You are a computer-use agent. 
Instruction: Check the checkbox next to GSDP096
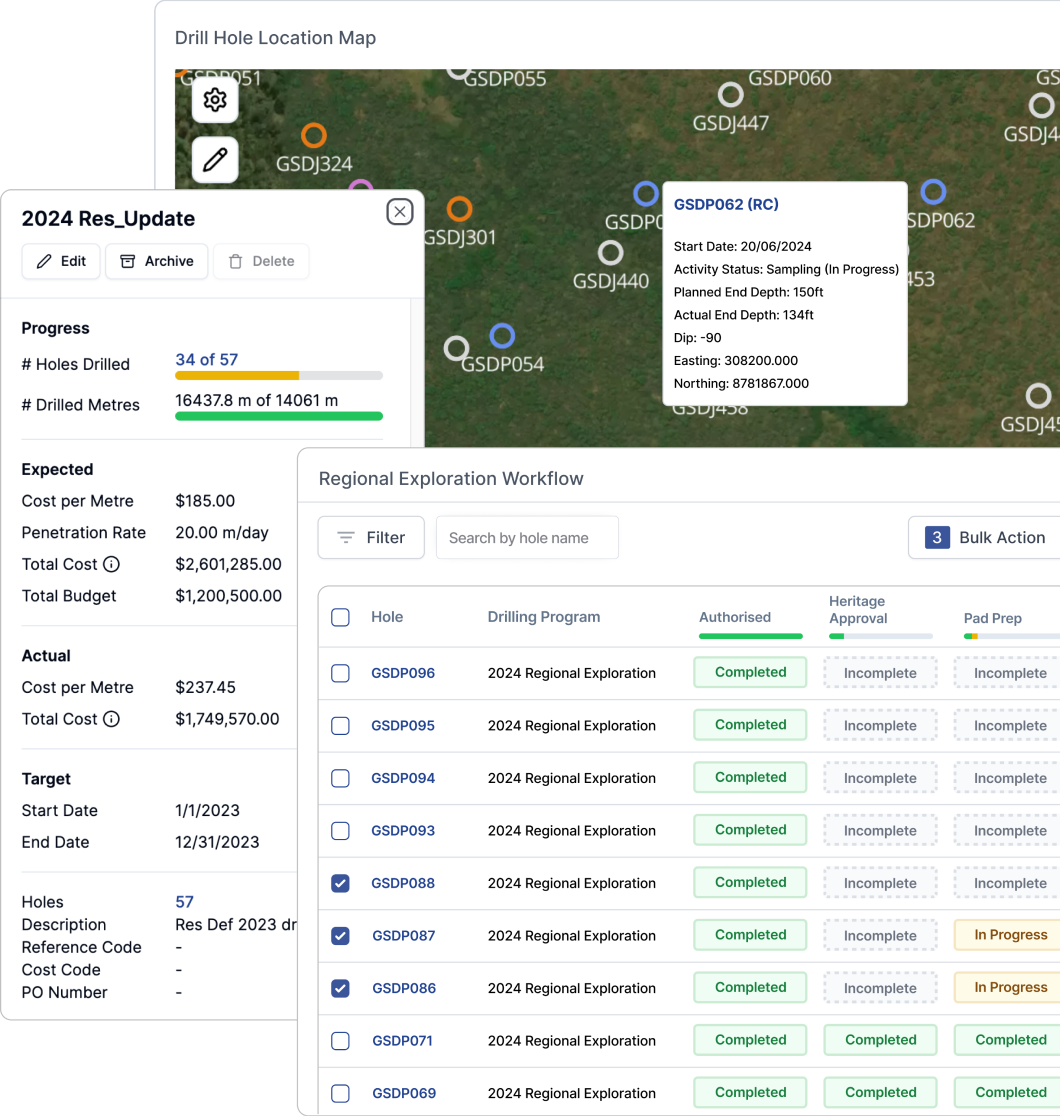tap(340, 672)
